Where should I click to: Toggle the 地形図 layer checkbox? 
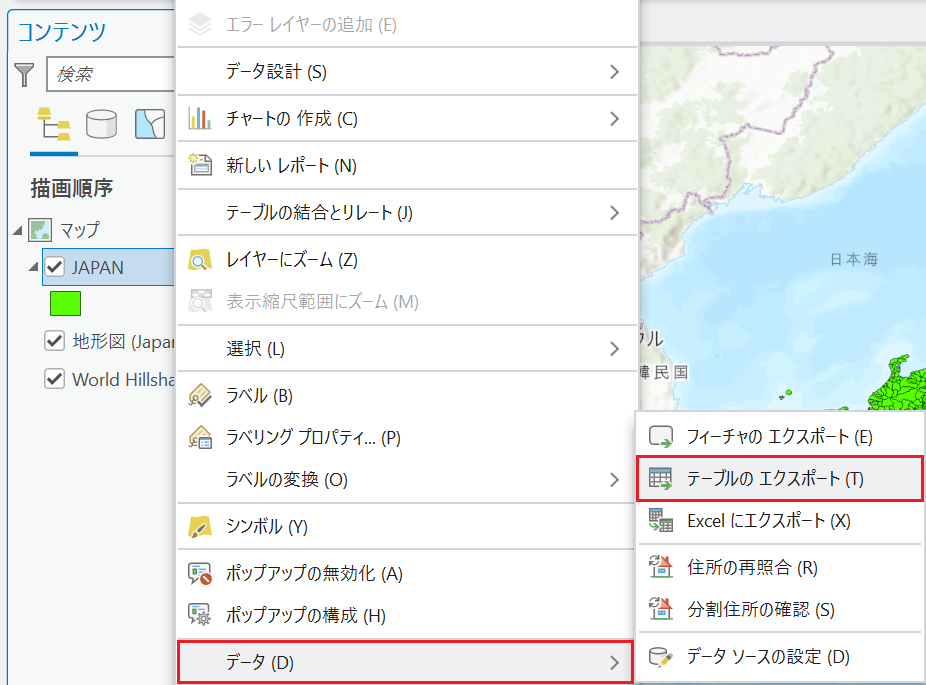click(54, 341)
